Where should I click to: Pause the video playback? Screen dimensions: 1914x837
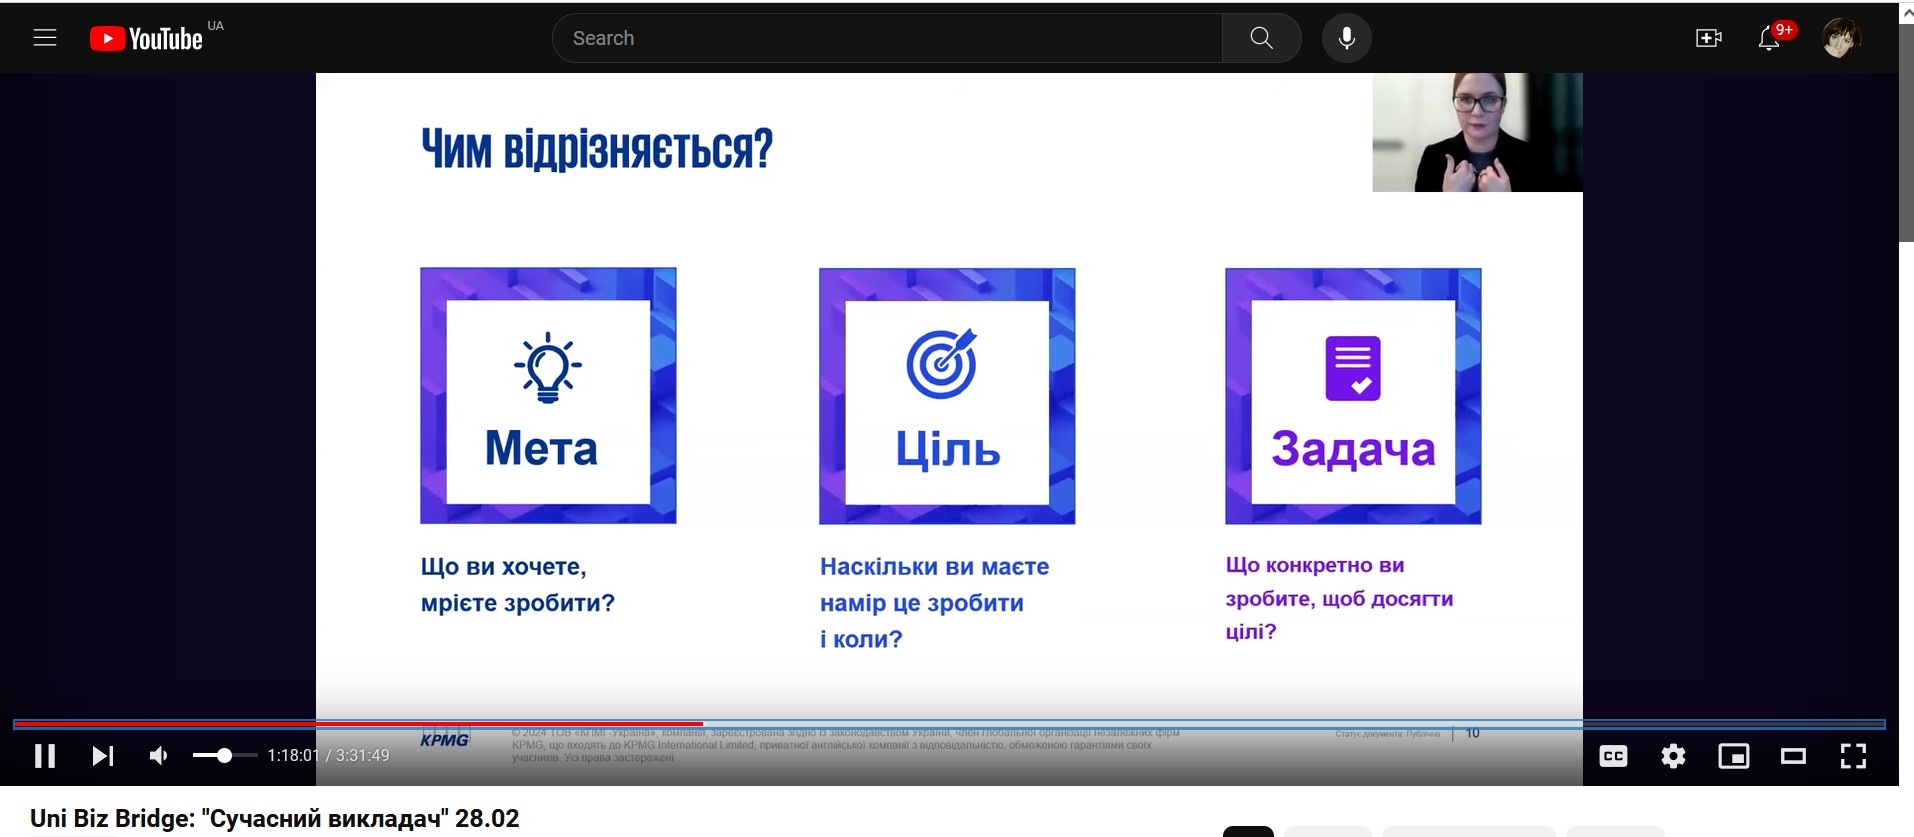pos(45,756)
